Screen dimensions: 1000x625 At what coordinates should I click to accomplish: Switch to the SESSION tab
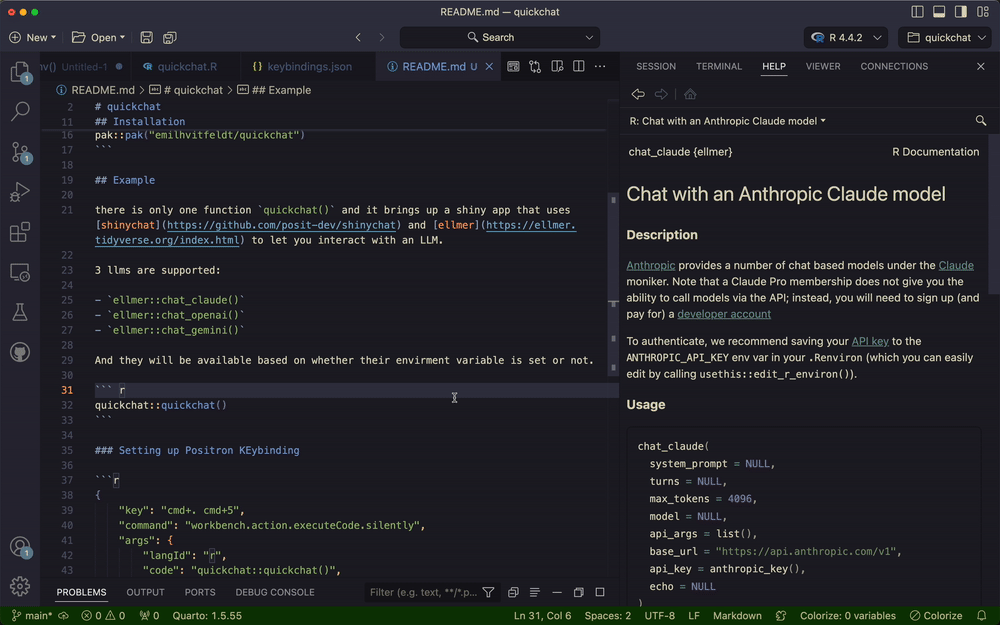pyautogui.click(x=656, y=66)
